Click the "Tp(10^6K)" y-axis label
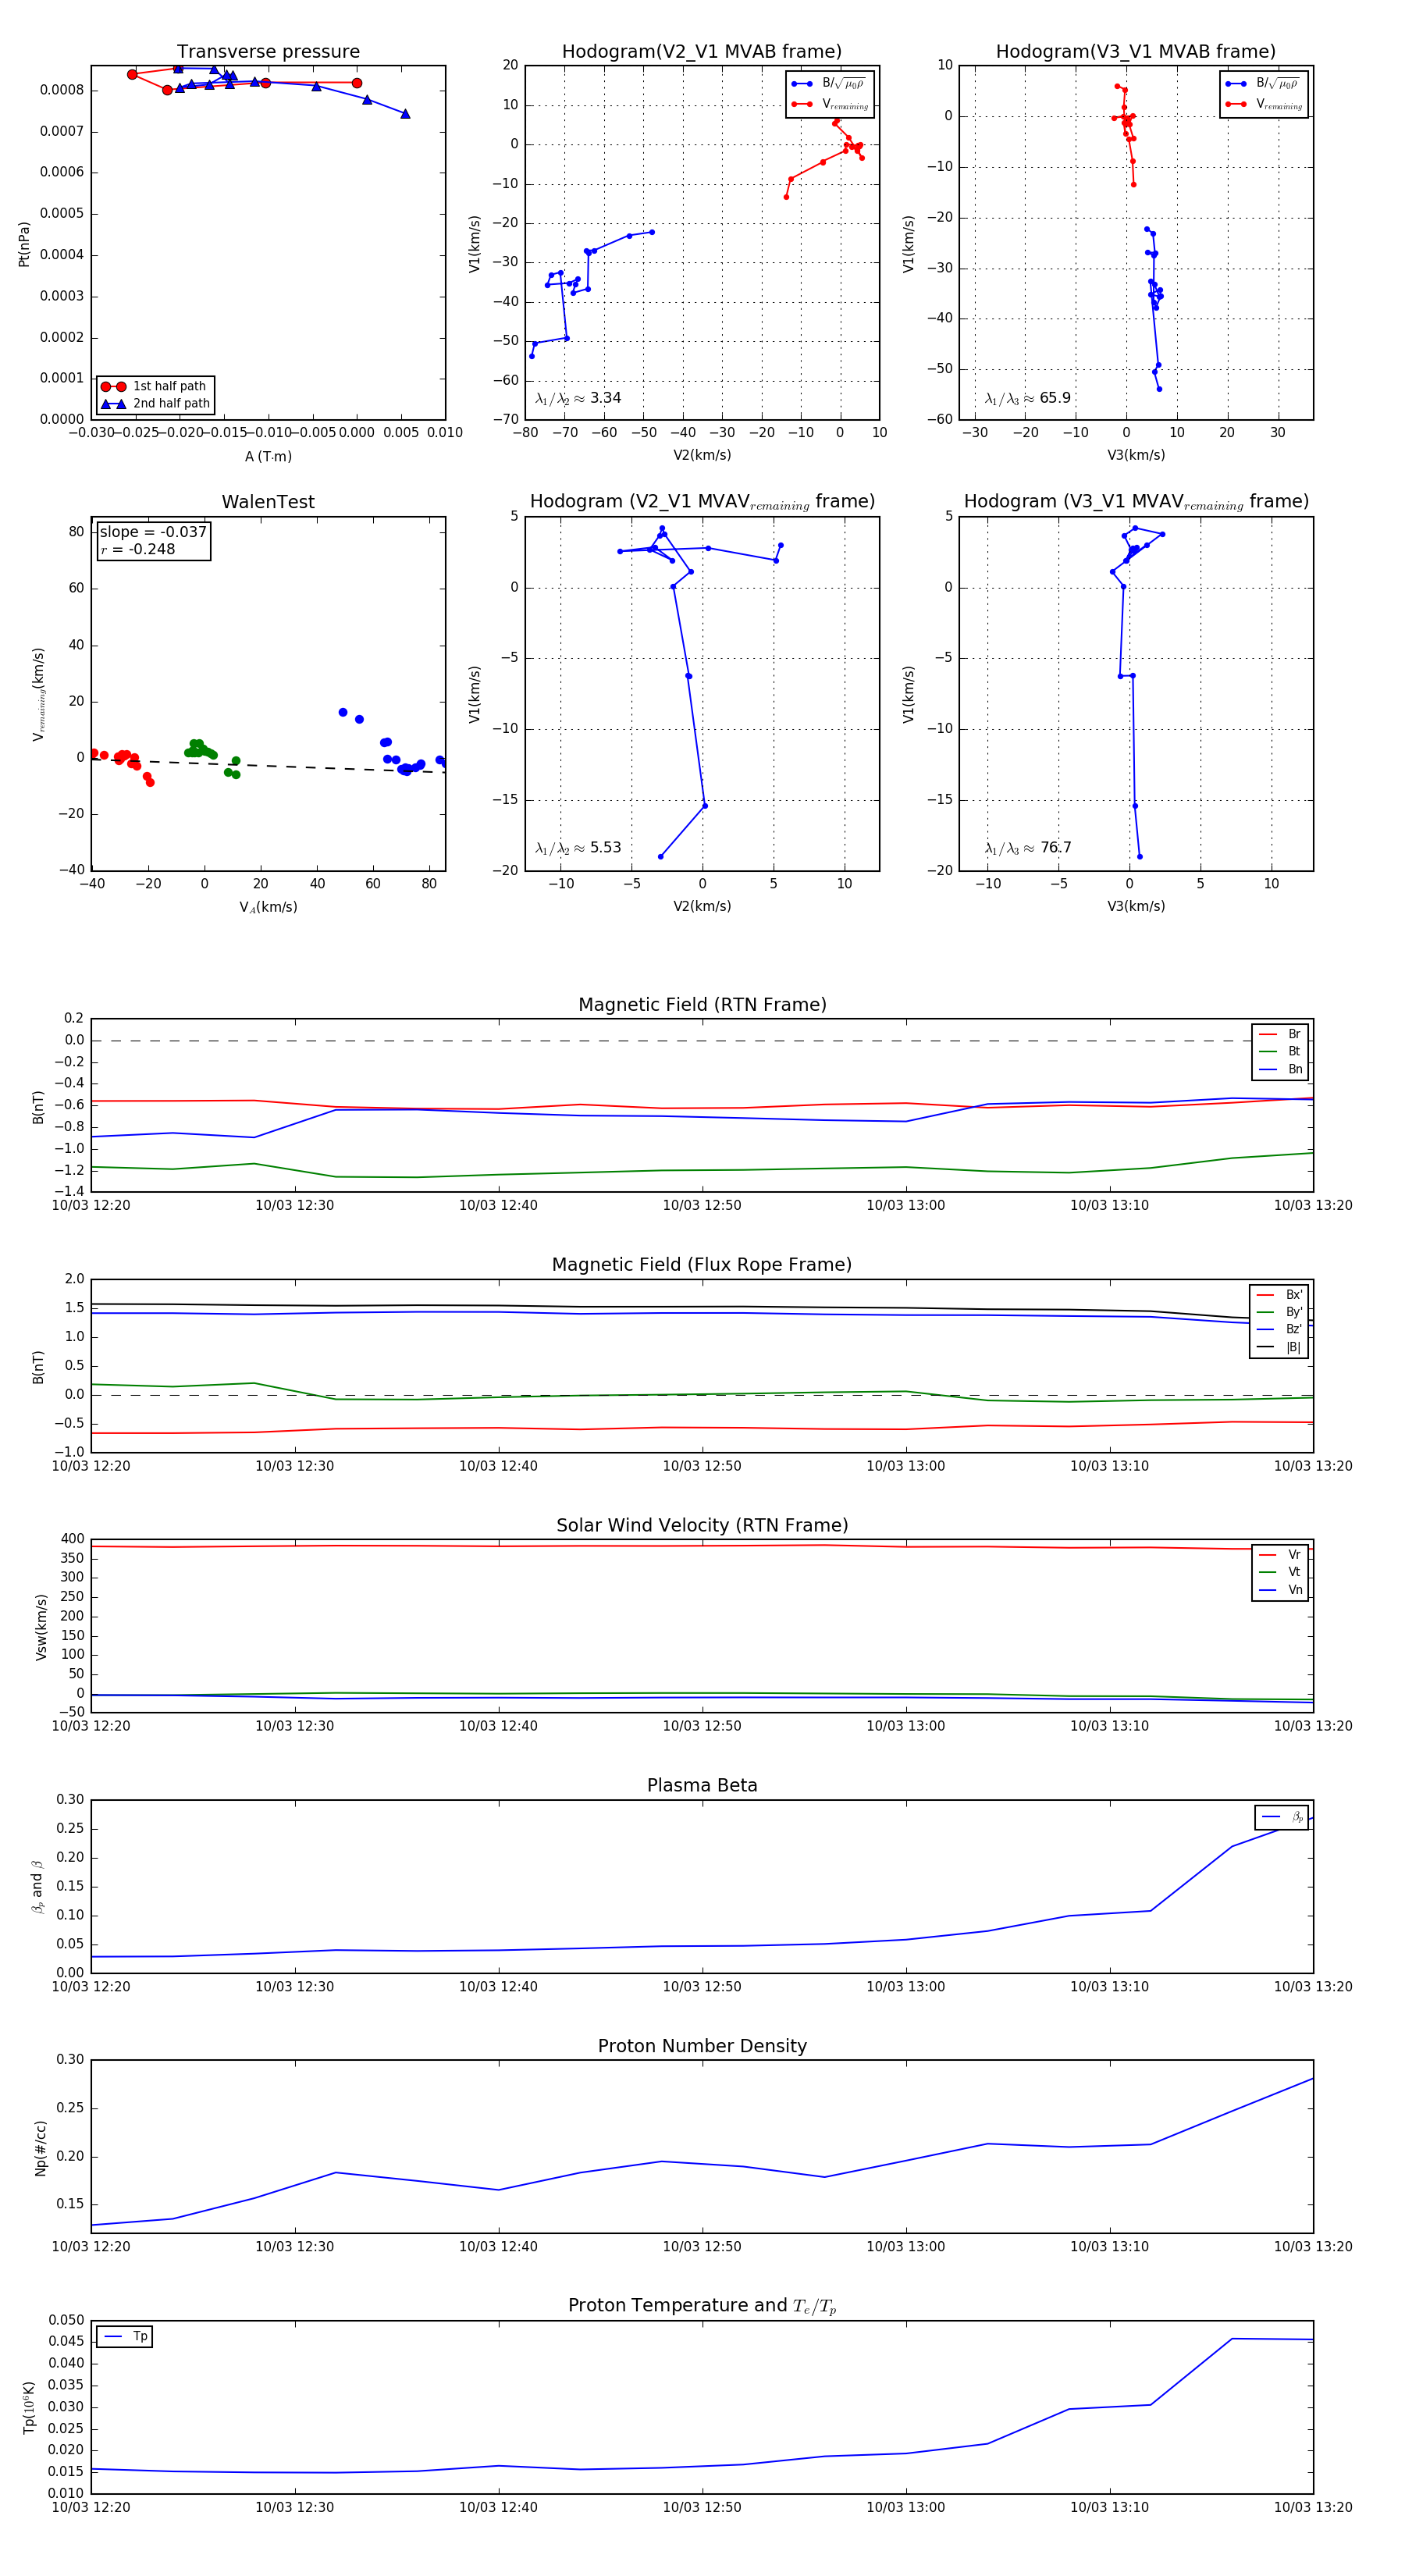This screenshot has height=2576, width=1405. pyautogui.click(x=28, y=2408)
